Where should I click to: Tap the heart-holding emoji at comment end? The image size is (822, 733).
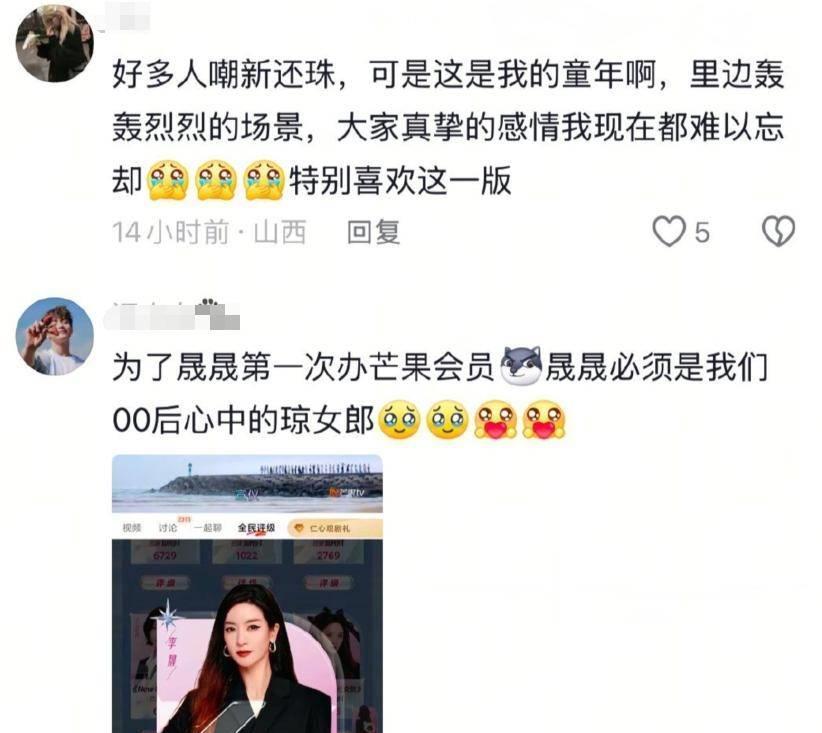pyautogui.click(x=544, y=419)
